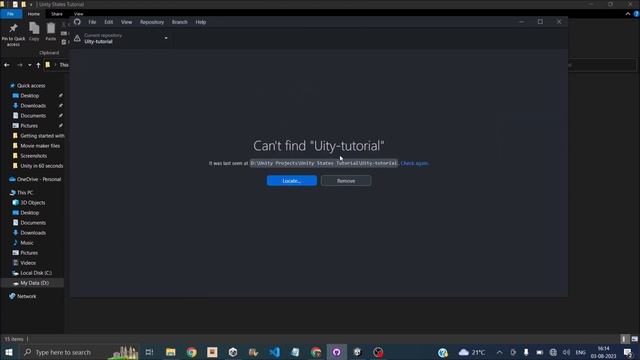Switch to the View tab in File Explorer

tap(78, 14)
